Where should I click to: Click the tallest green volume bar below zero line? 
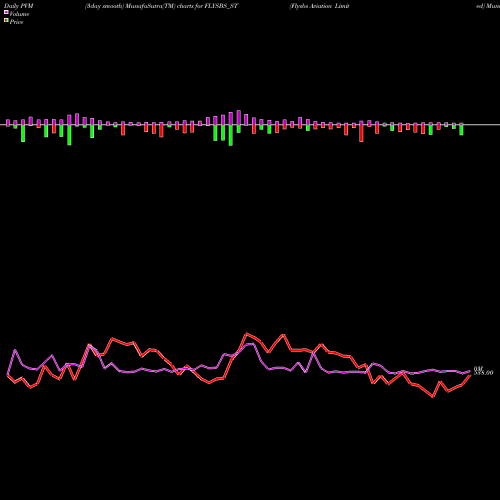pyautogui.click(x=231, y=135)
